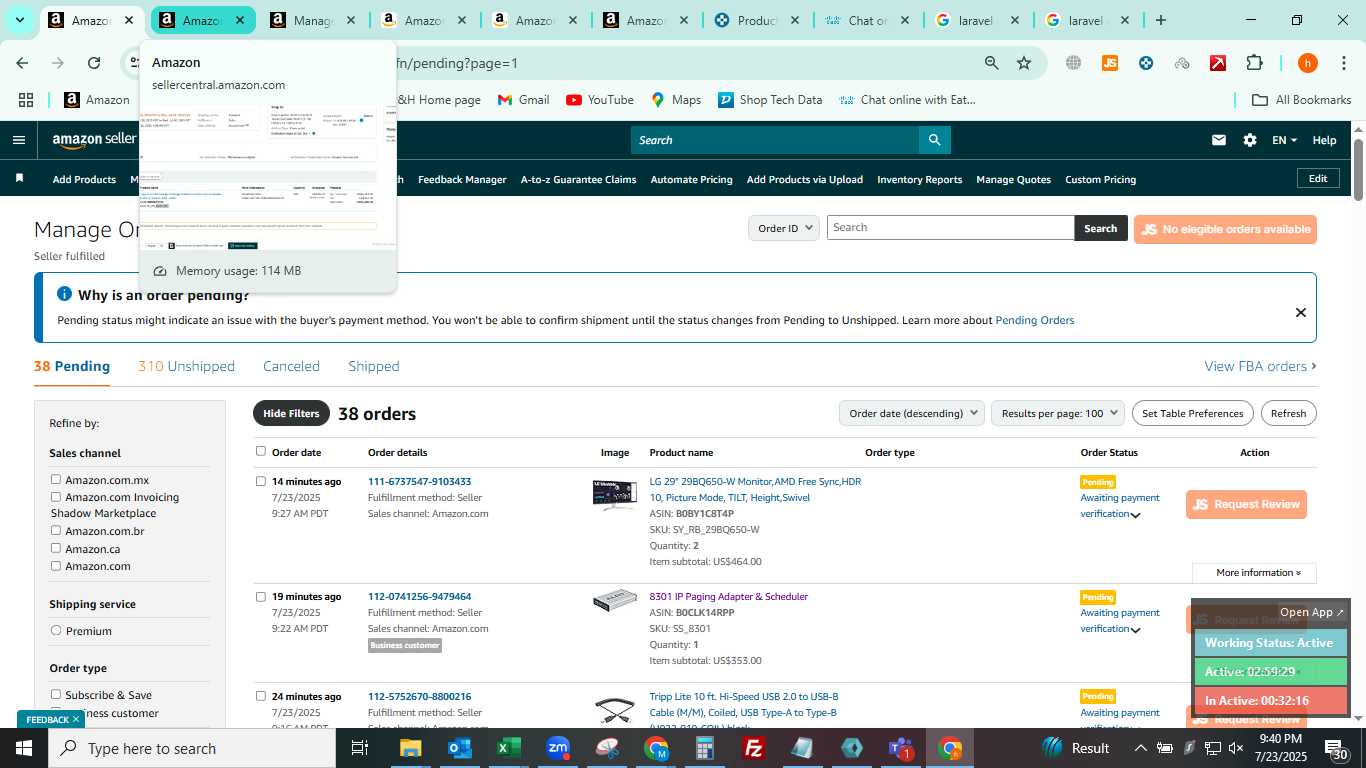Select order 112-0741256-9479464 checkbox
The image size is (1366, 768).
261,597
